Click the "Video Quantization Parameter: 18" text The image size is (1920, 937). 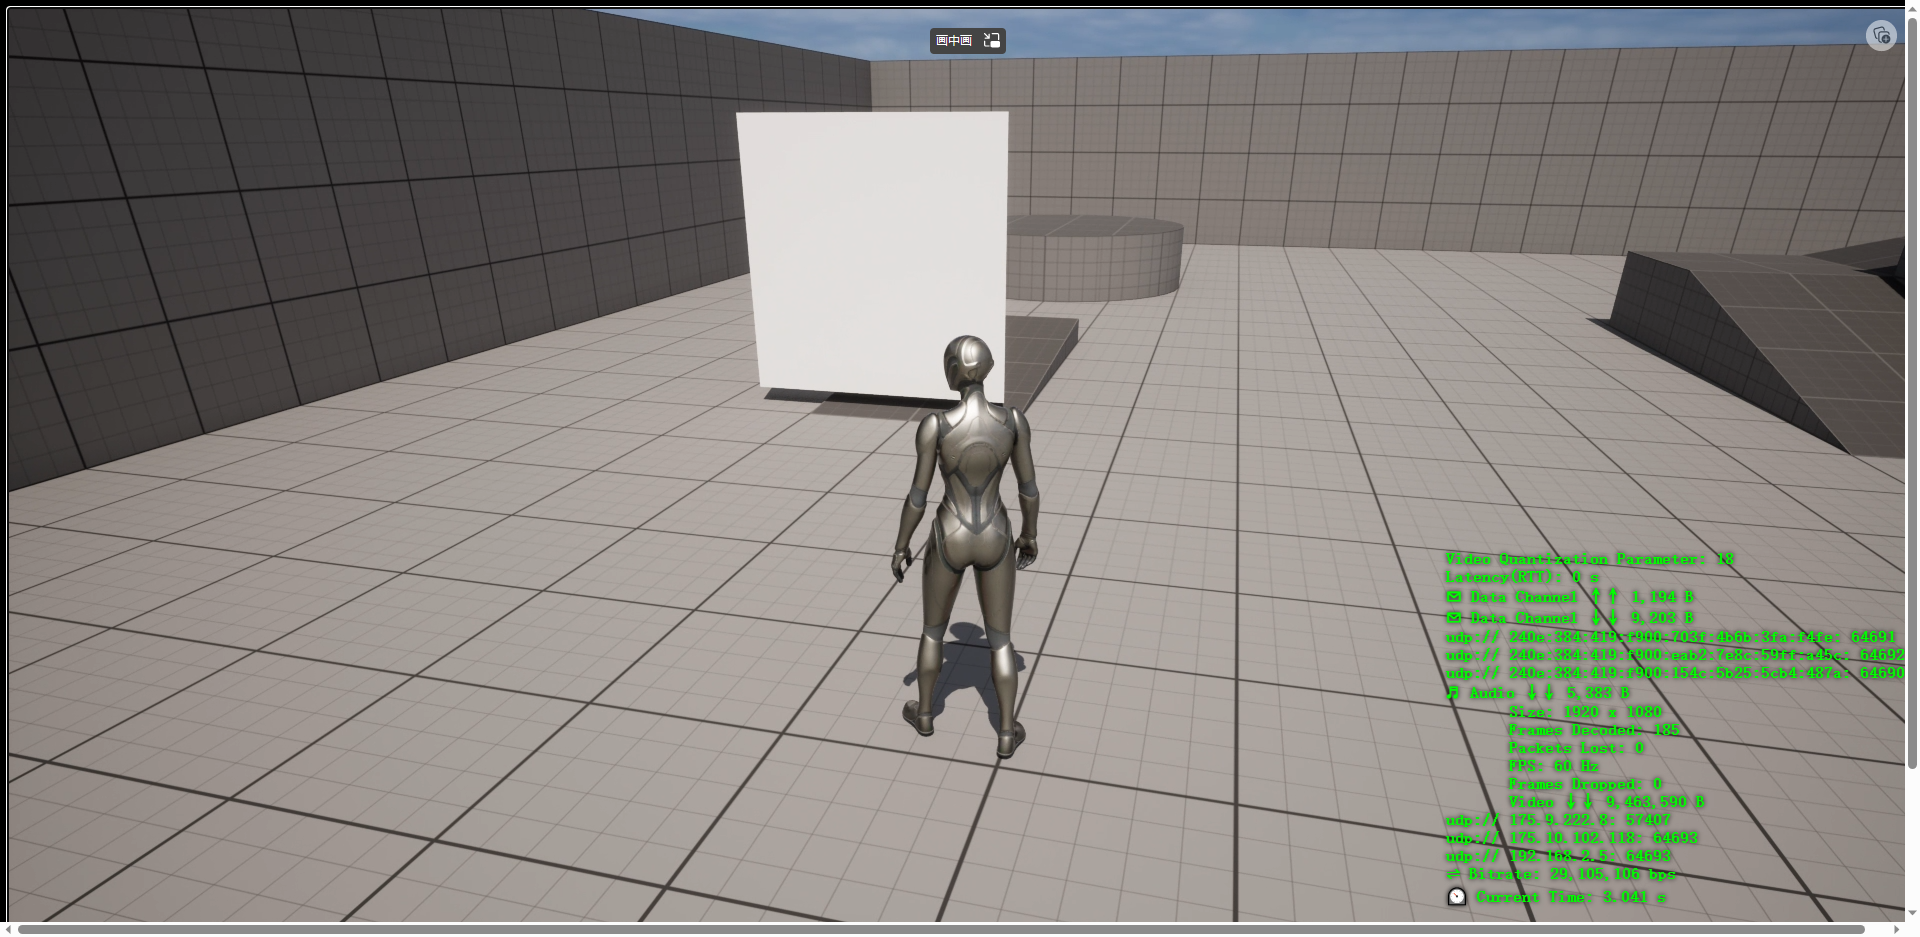(1590, 559)
